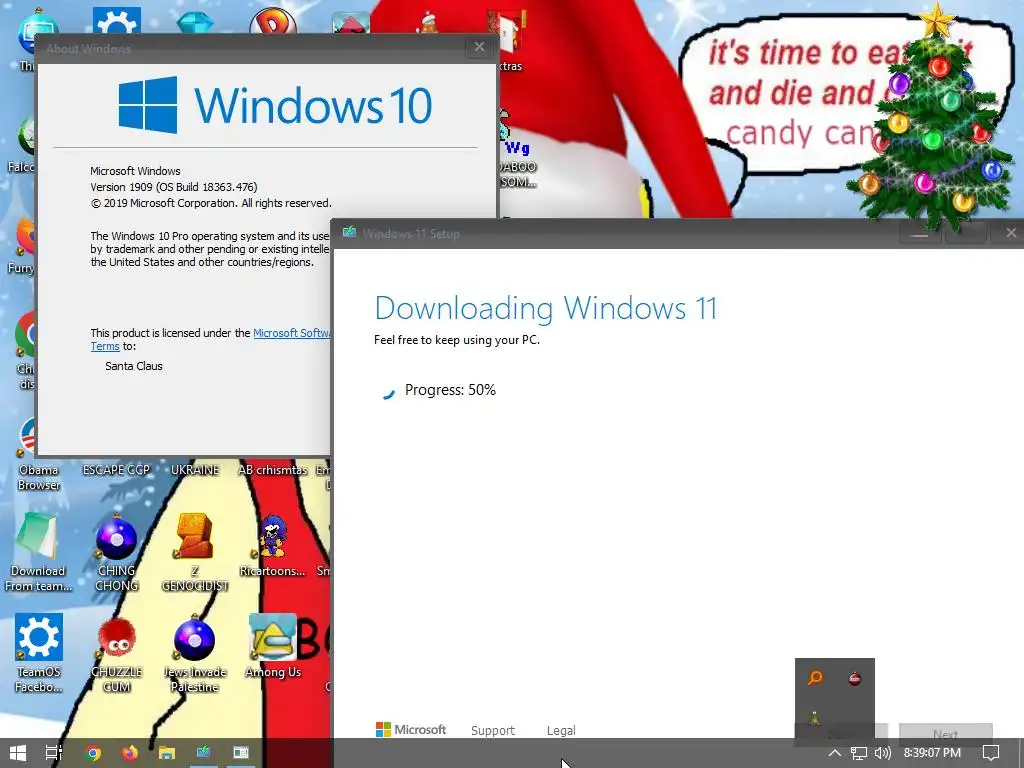Open the white gear desktop icon at top
The width and height of the screenshot is (1024, 768).
[116, 21]
